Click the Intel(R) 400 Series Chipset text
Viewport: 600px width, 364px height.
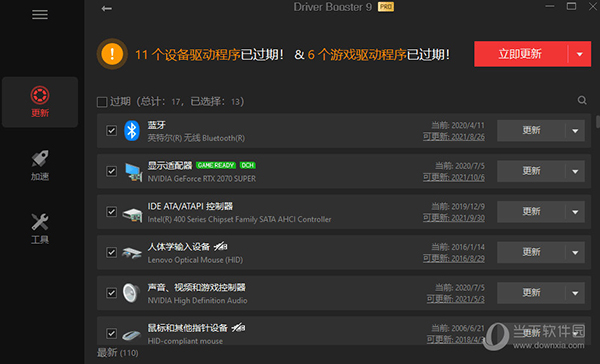[x=240, y=219]
